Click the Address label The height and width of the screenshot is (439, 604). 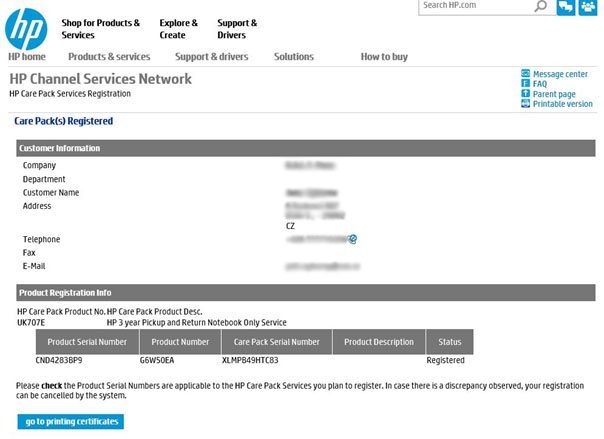[37, 206]
